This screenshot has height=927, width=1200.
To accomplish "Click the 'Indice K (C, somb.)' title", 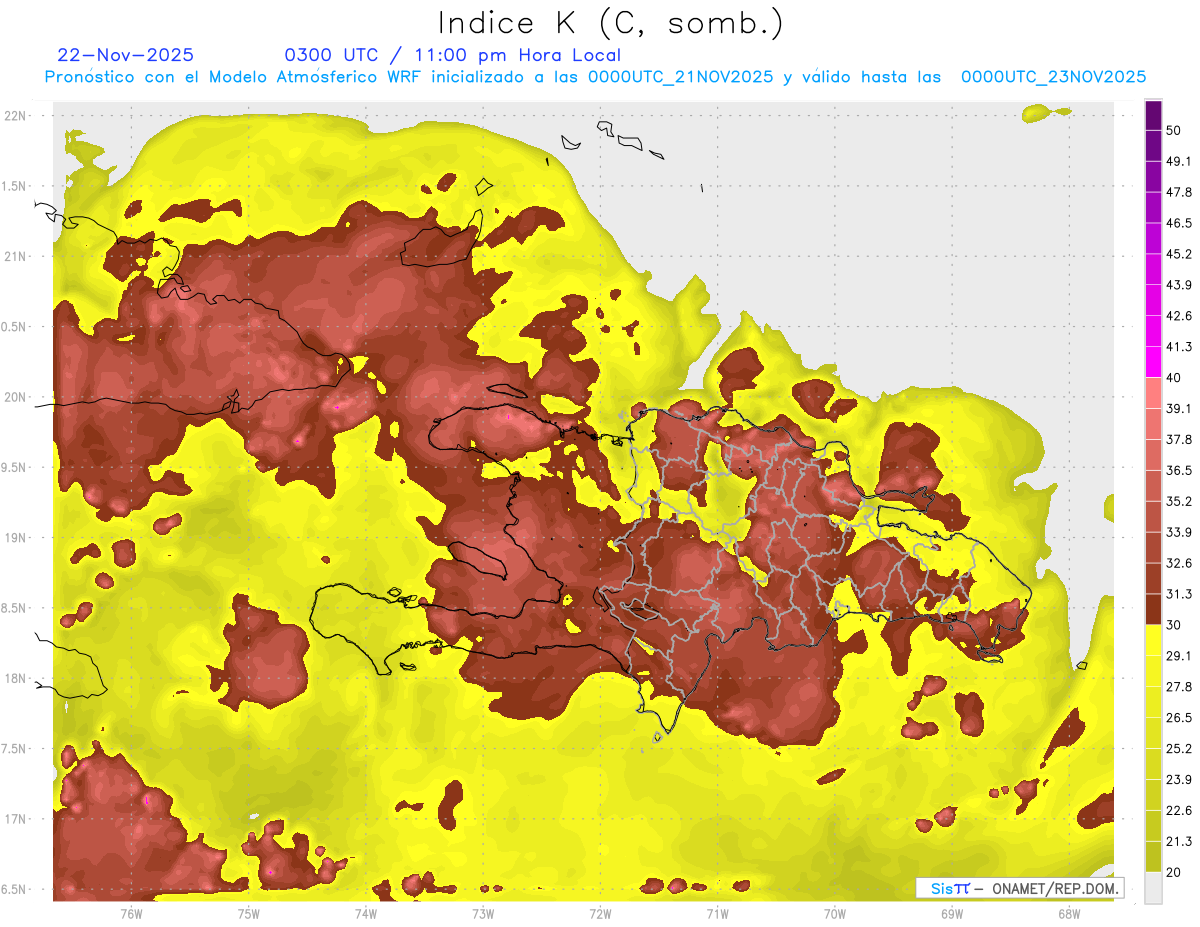I will (x=611, y=23).
